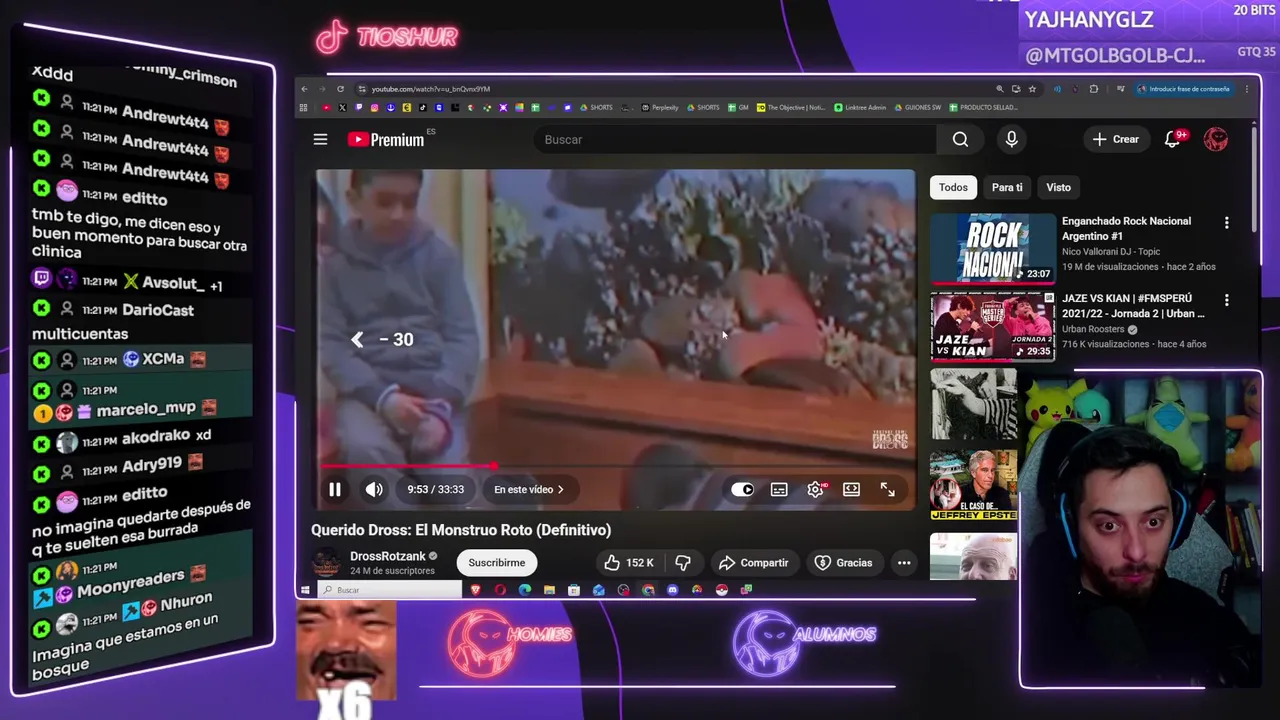Viewport: 1280px width, 720px height.
Task: Open 'PRODUCTO SELLAD...' bookmark
Action: pyautogui.click(x=984, y=108)
